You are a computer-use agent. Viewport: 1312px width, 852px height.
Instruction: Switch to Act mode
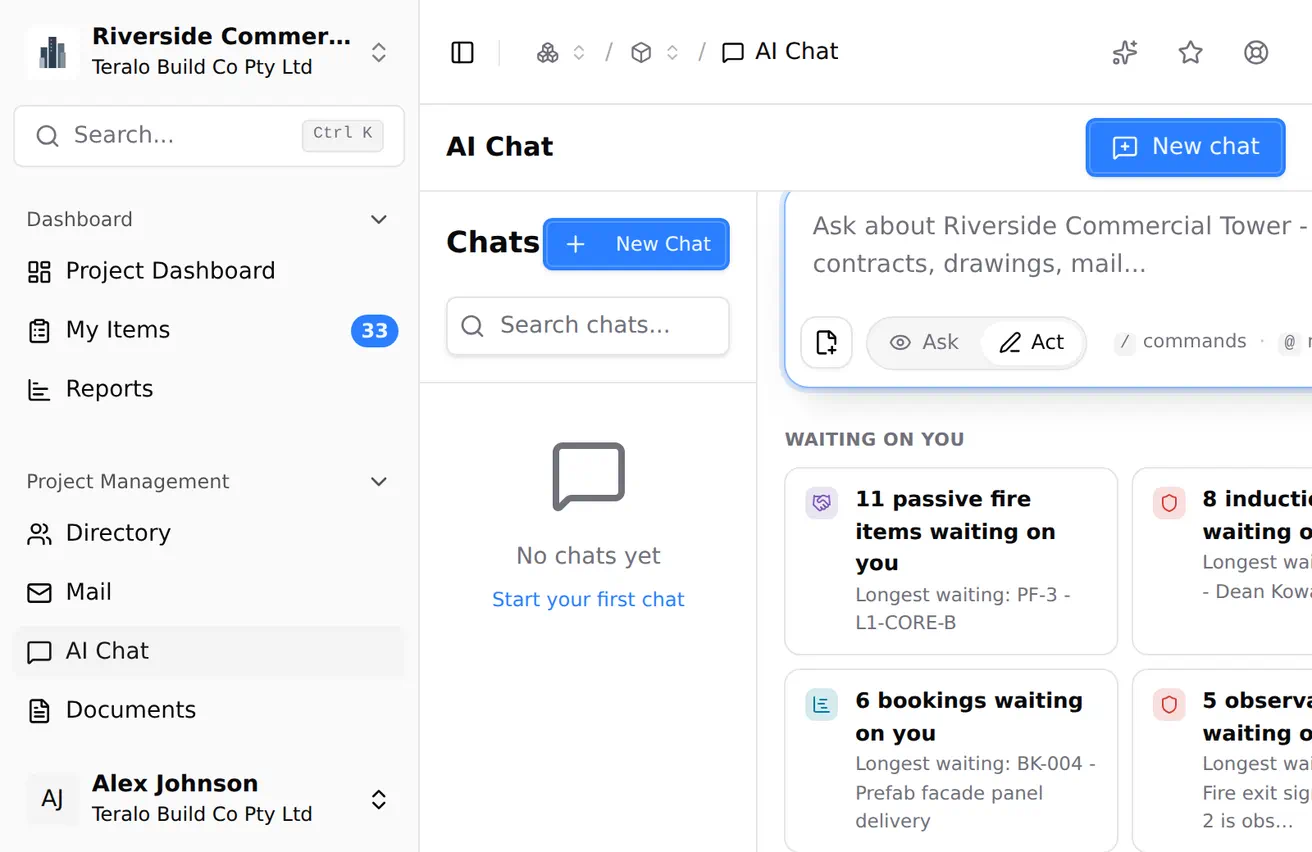click(x=1032, y=343)
